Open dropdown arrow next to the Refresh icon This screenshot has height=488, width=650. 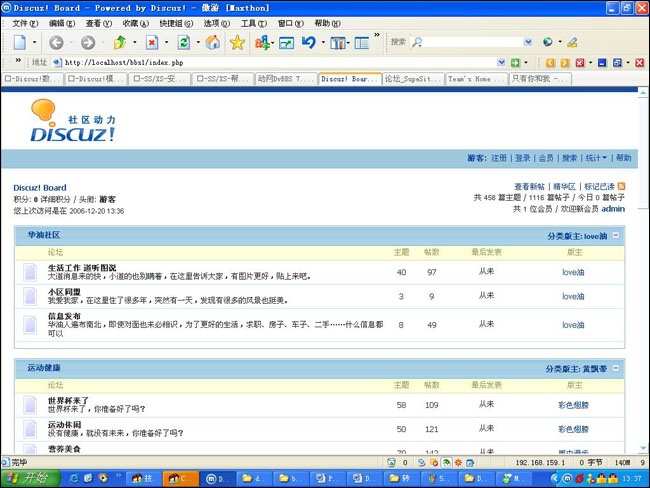click(x=198, y=42)
